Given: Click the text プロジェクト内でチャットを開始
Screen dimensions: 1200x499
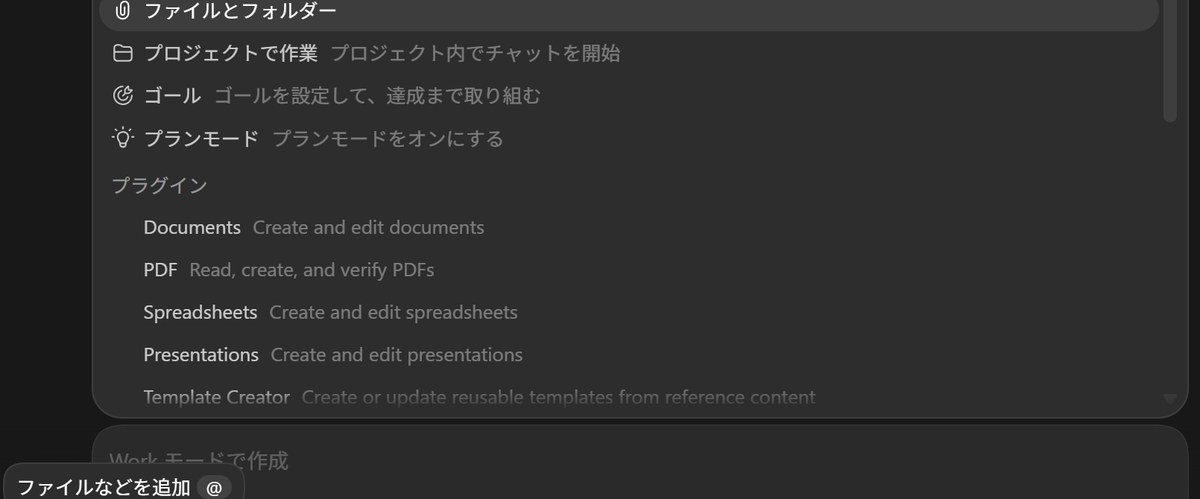Looking at the screenshot, I should pos(475,54).
